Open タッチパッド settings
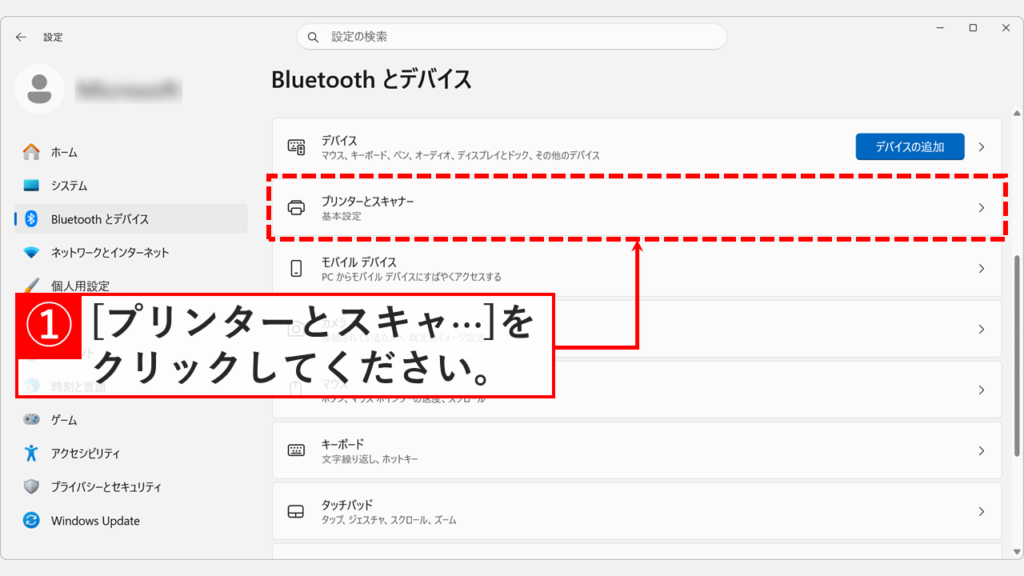Image resolution: width=1024 pixels, height=576 pixels. tap(637, 511)
